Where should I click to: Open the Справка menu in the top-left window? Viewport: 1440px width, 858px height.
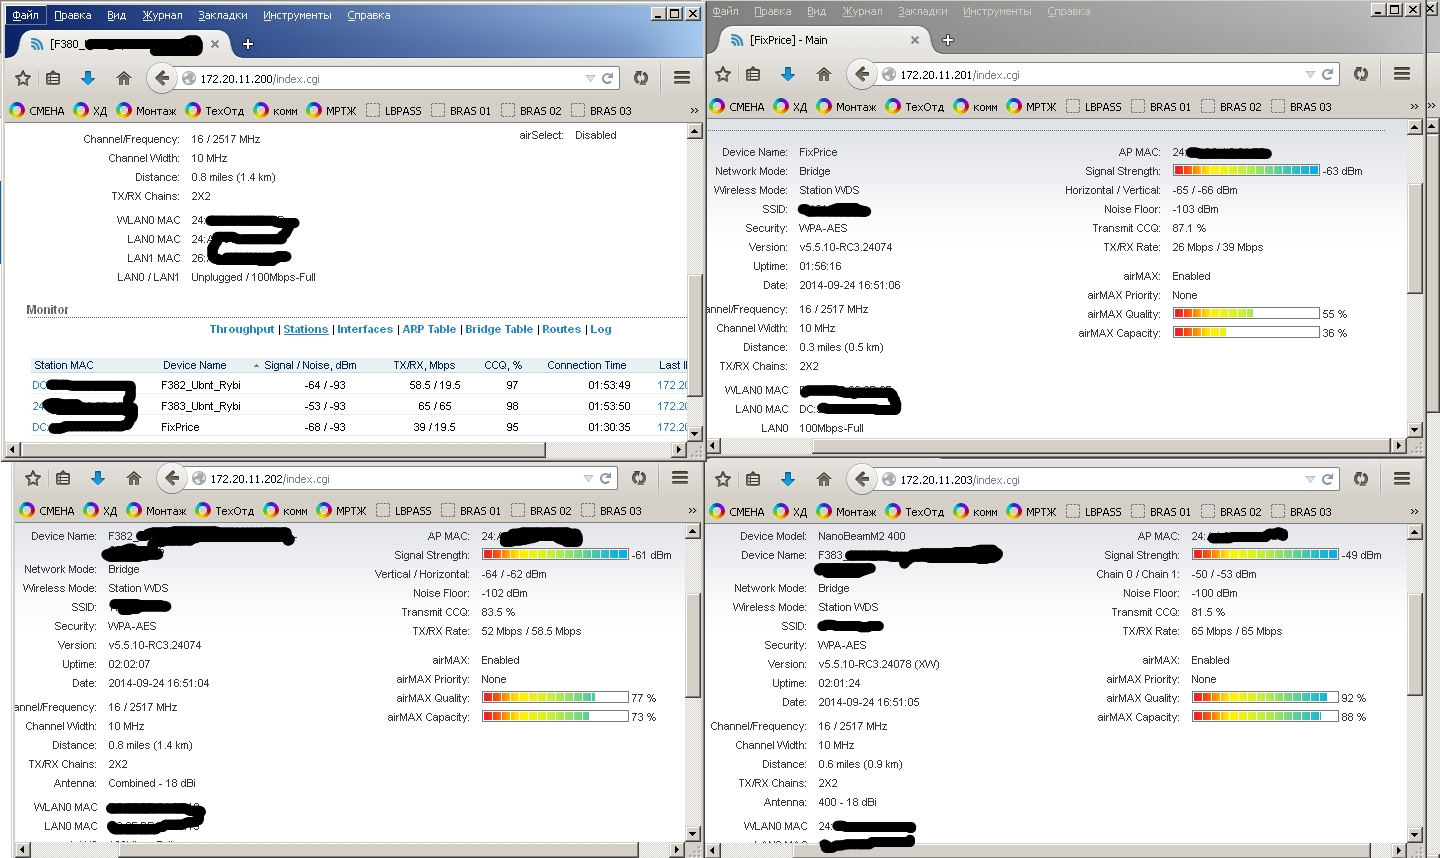(x=369, y=15)
